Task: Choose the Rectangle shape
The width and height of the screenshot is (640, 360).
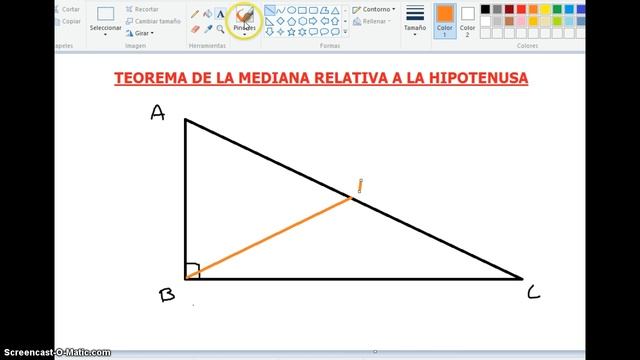Action: pos(302,11)
